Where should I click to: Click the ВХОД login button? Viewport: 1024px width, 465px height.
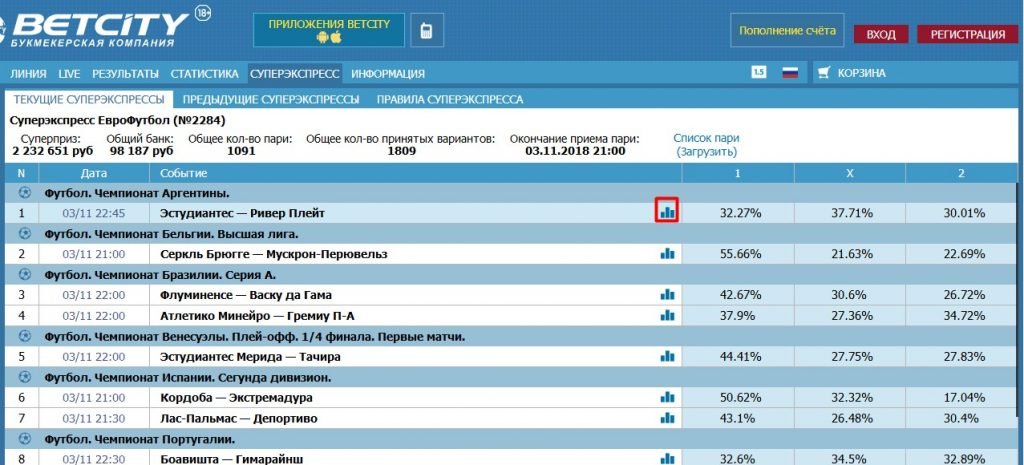881,34
